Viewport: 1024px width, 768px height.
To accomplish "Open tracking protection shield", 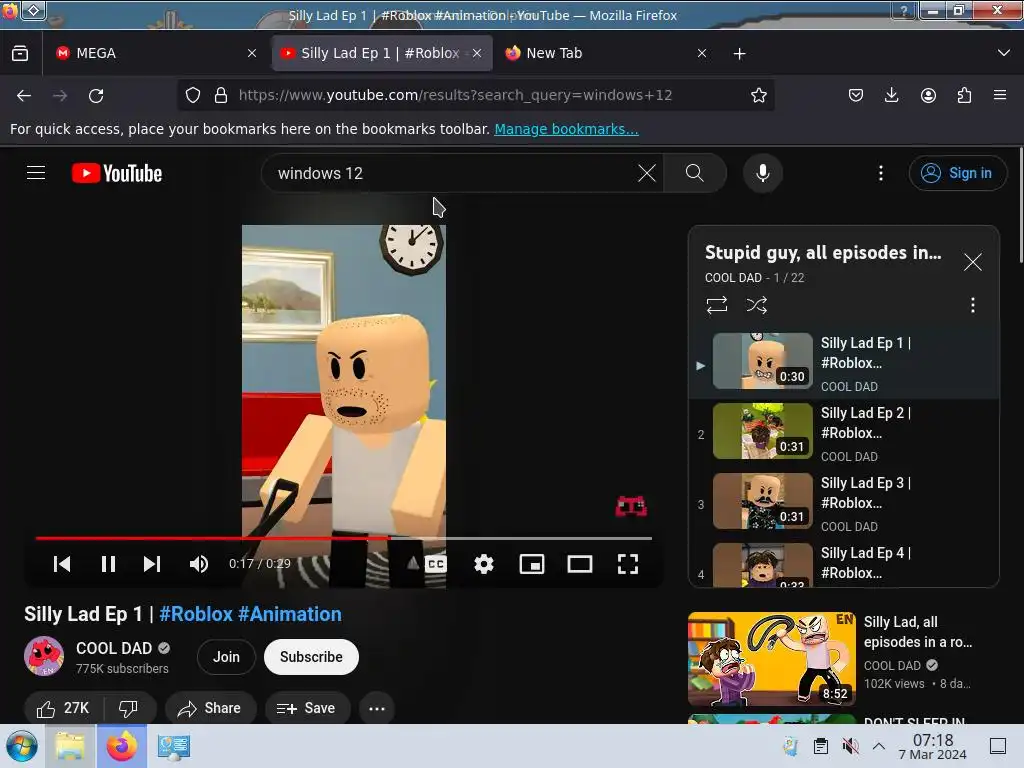I will tap(193, 95).
